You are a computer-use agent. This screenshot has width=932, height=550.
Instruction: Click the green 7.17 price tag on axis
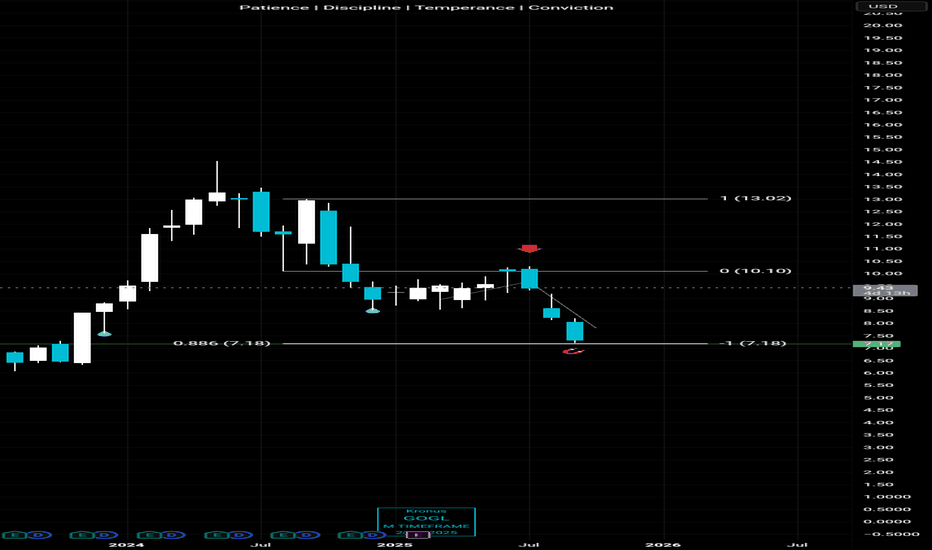tap(876, 344)
